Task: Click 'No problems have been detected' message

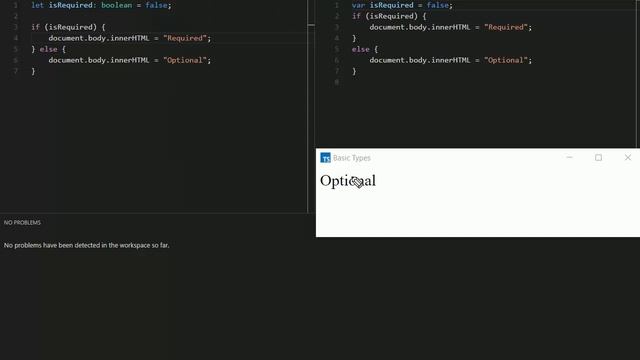Action: click(x=87, y=245)
